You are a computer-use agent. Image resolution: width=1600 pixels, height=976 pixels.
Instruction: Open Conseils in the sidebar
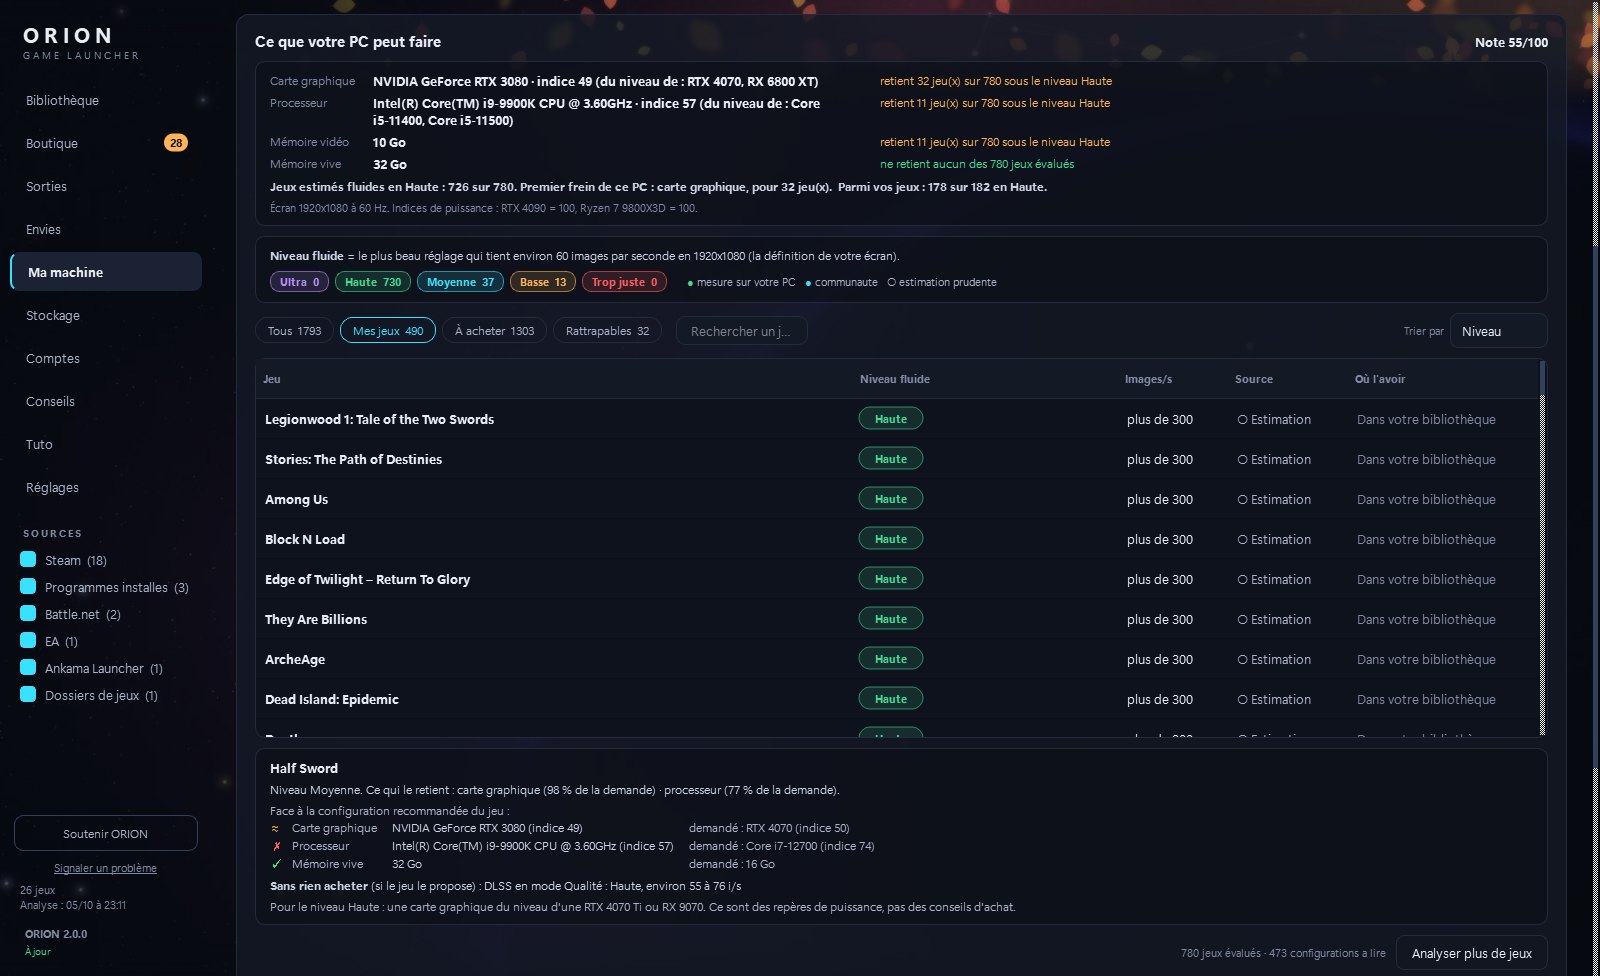pyautogui.click(x=106, y=401)
